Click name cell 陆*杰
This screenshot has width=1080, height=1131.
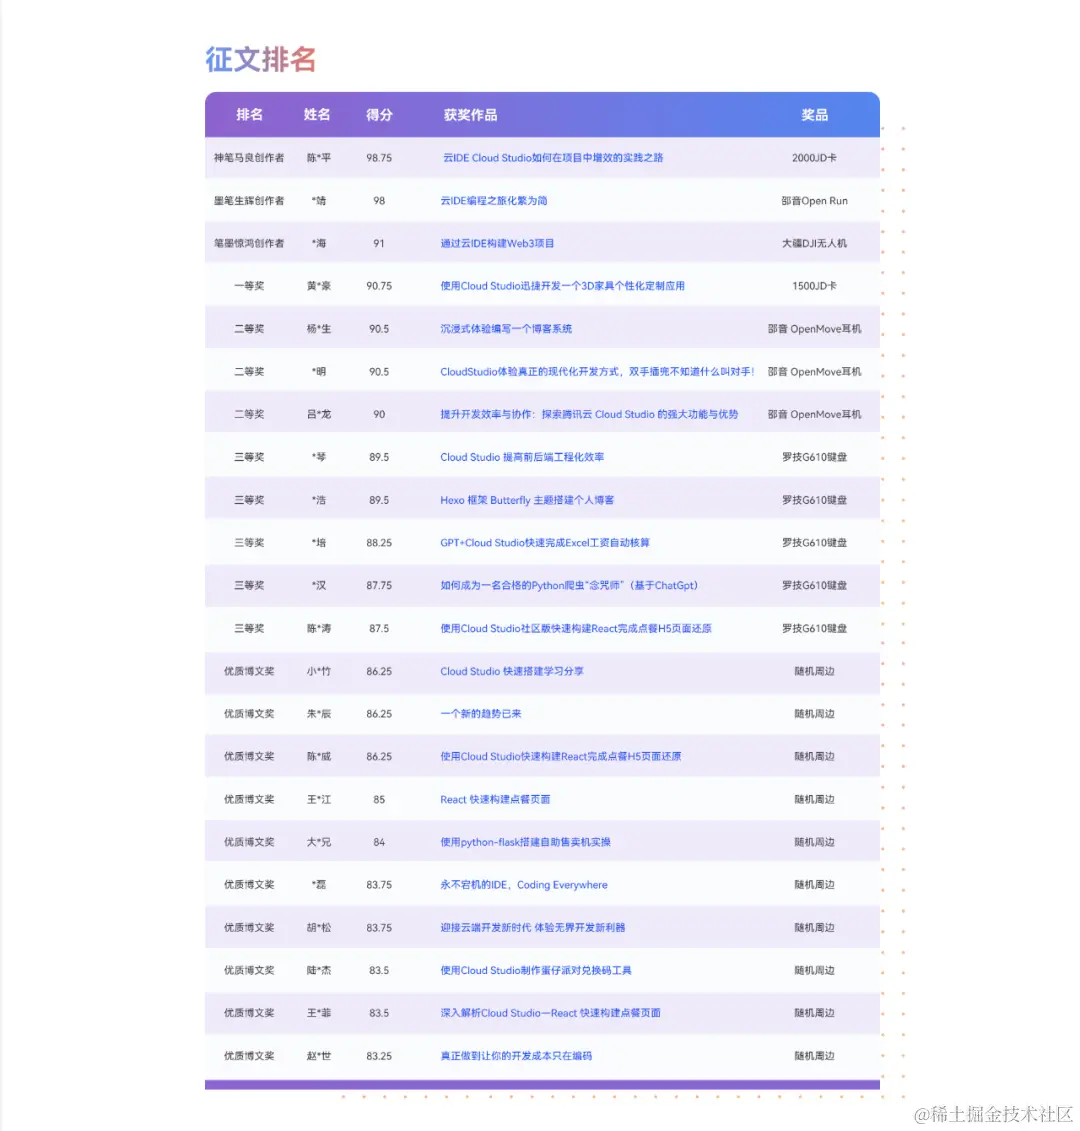[x=318, y=971]
